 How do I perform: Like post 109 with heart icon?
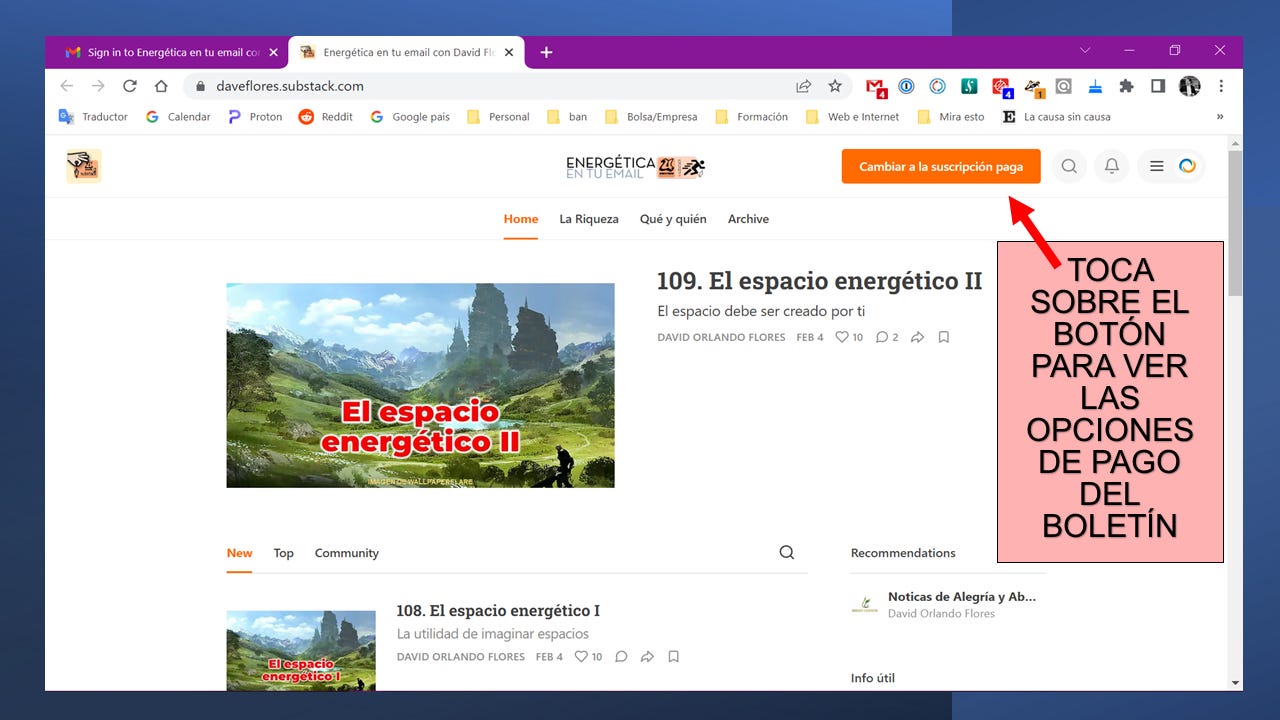pos(849,337)
